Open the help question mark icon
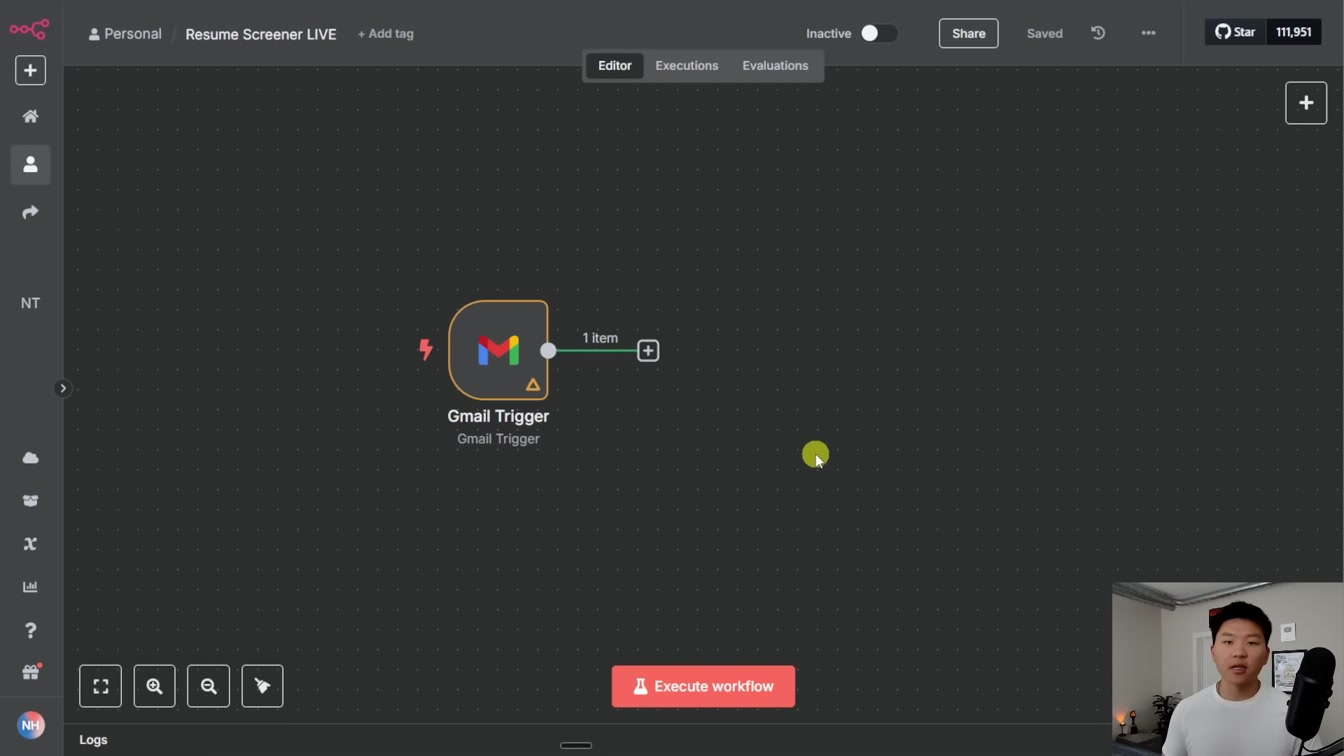Viewport: 1344px width, 756px height. point(30,630)
